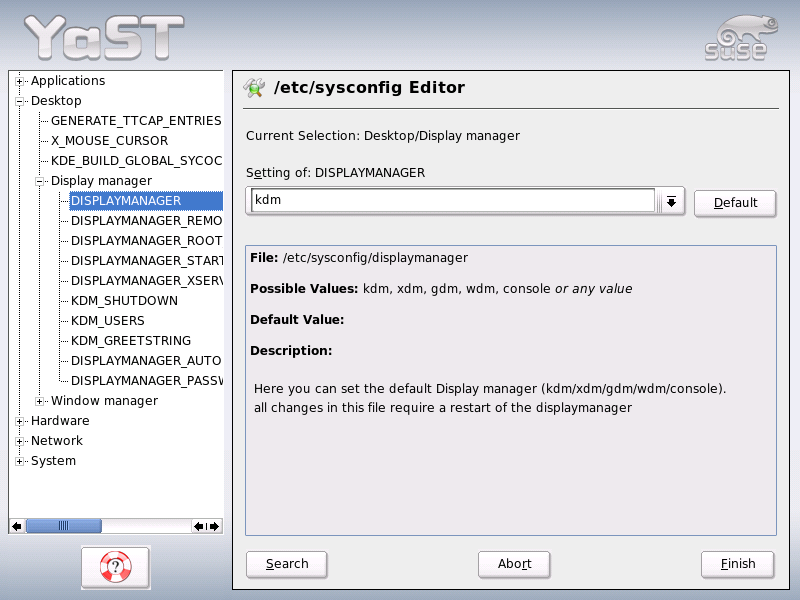
Task: Click 'Here you can set the default' description line
Action: (490, 389)
